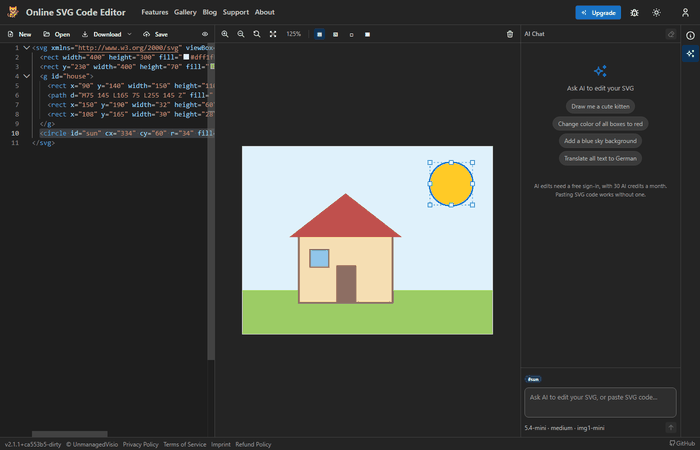Choose 'Draw me a cute kitten' suggestion
700x450 pixels.
click(600, 106)
